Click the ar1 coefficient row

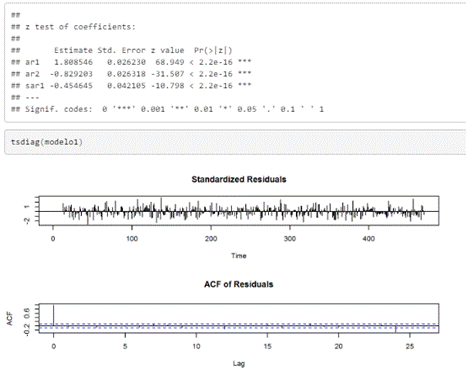[131, 62]
